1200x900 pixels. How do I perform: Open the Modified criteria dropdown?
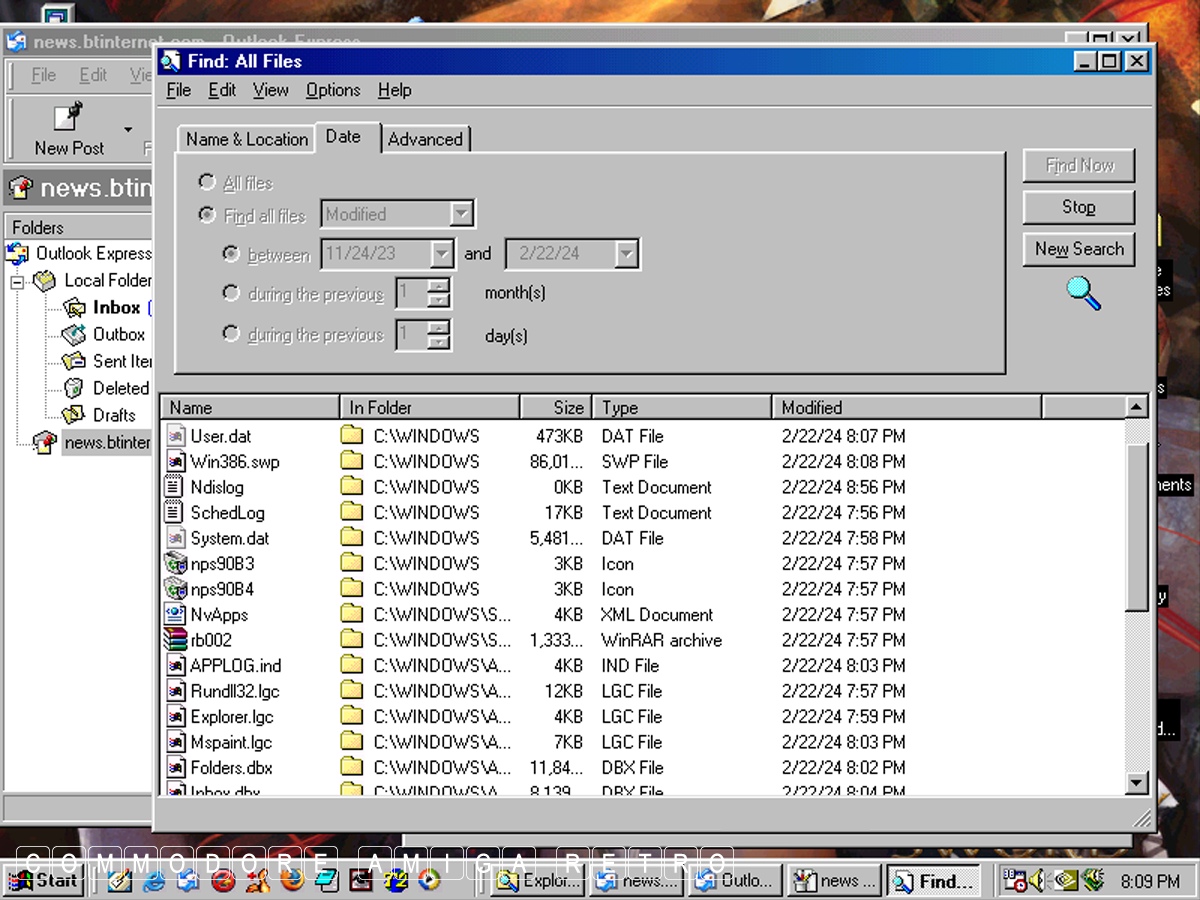click(x=461, y=214)
